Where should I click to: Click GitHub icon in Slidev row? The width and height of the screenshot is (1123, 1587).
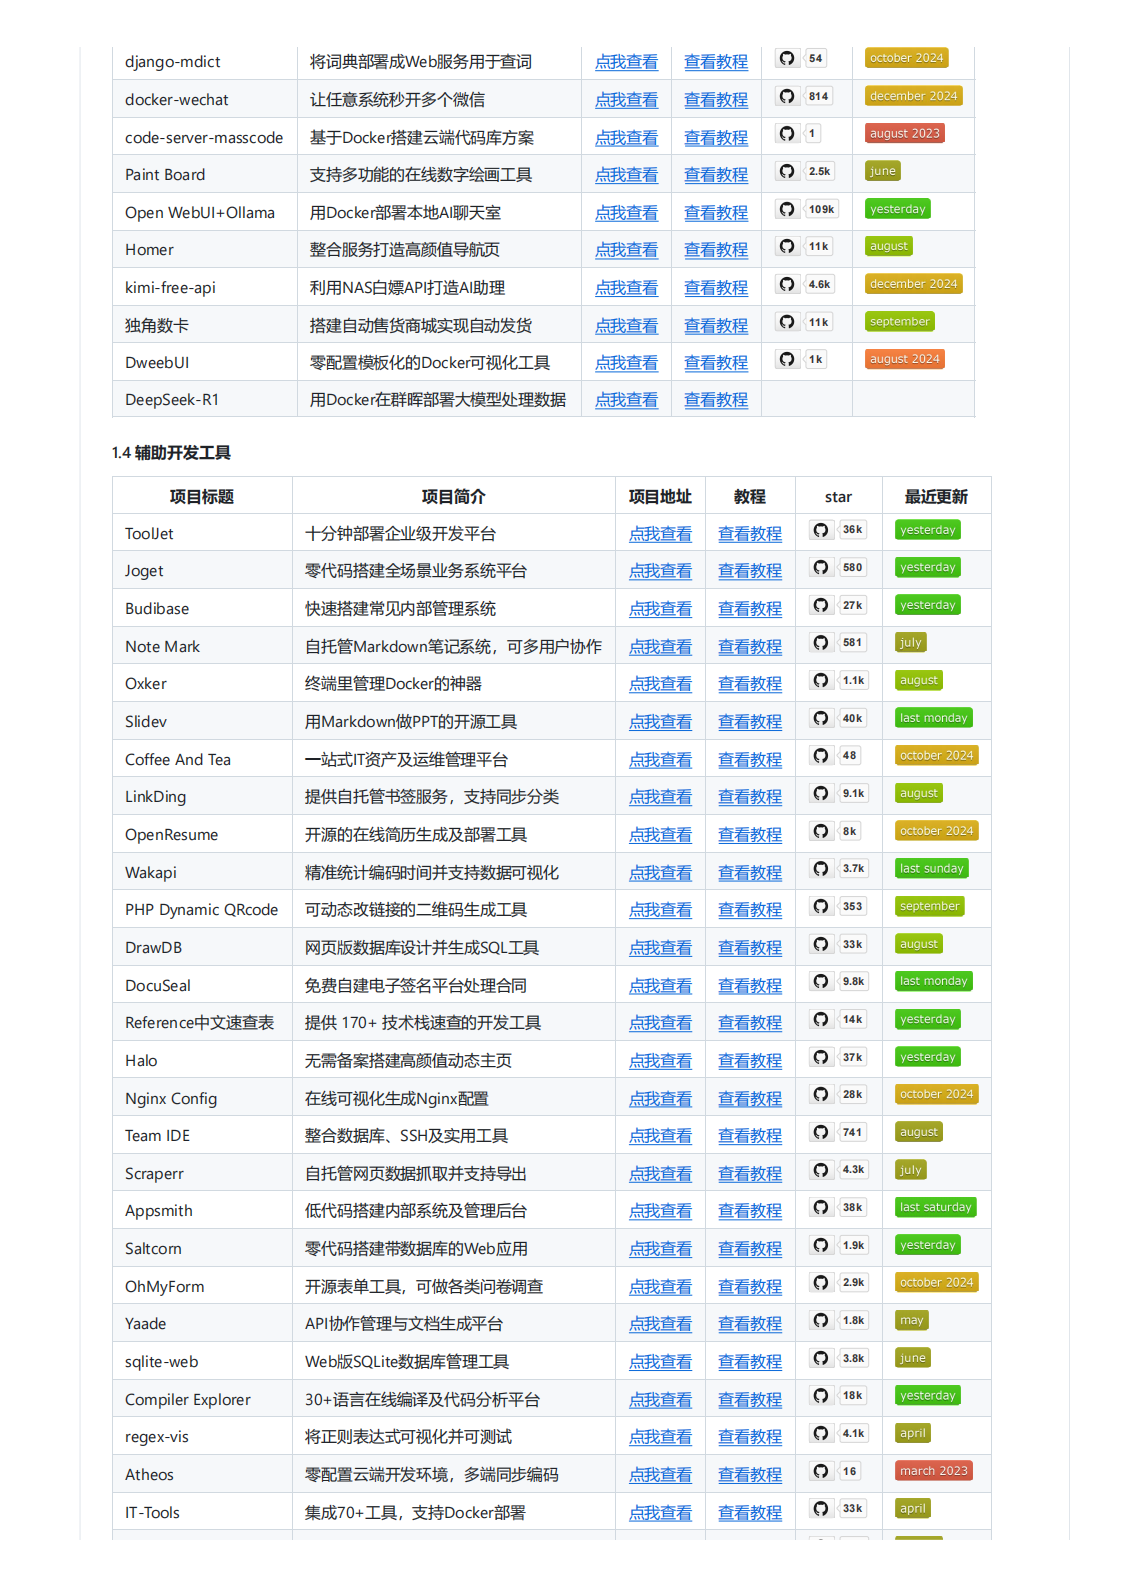pyautogui.click(x=821, y=718)
